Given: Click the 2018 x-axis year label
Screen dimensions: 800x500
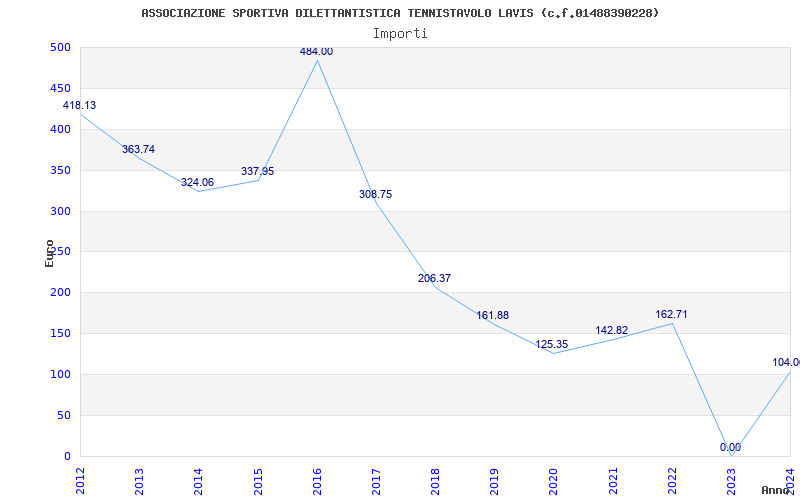Looking at the screenshot, I should [x=435, y=481].
